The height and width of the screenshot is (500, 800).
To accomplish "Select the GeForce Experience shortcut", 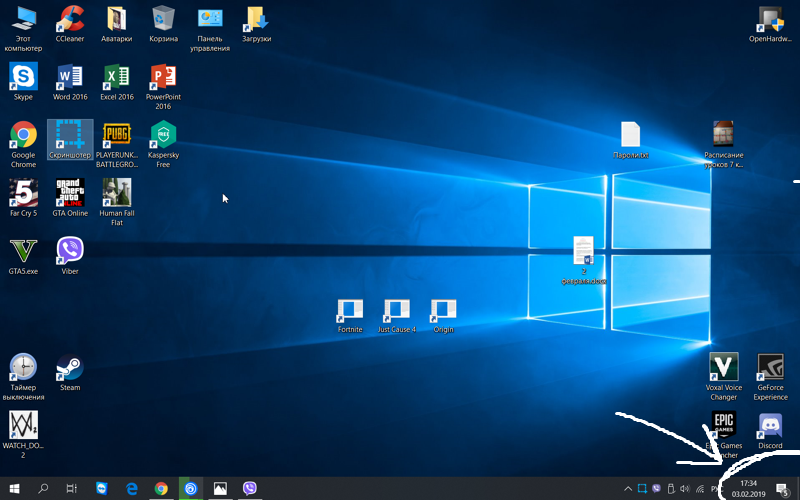I will click(770, 377).
